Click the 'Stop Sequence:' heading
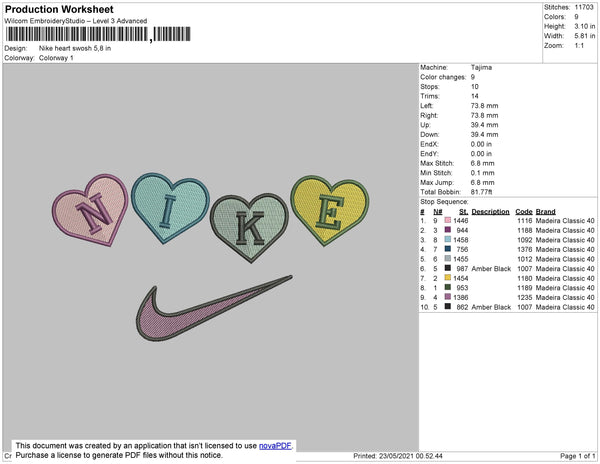 coord(444,202)
